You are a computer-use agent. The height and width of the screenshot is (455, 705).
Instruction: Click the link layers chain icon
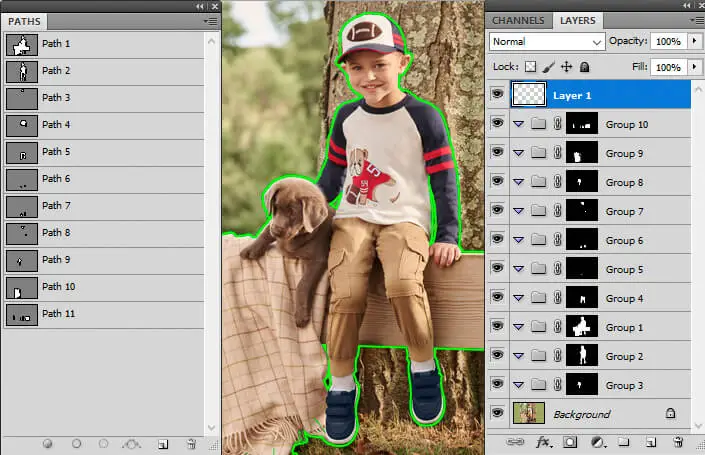(x=517, y=441)
